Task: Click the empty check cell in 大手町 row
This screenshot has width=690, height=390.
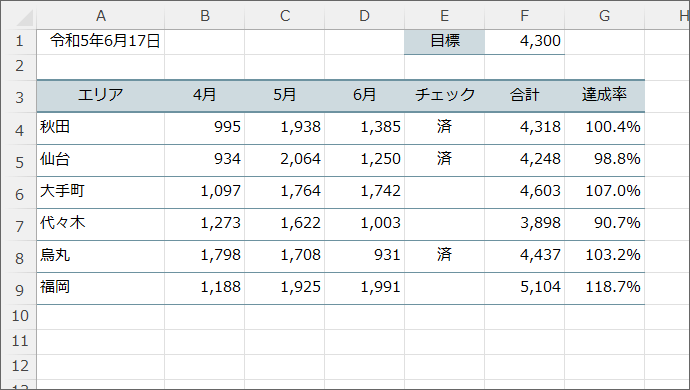Action: click(x=444, y=192)
